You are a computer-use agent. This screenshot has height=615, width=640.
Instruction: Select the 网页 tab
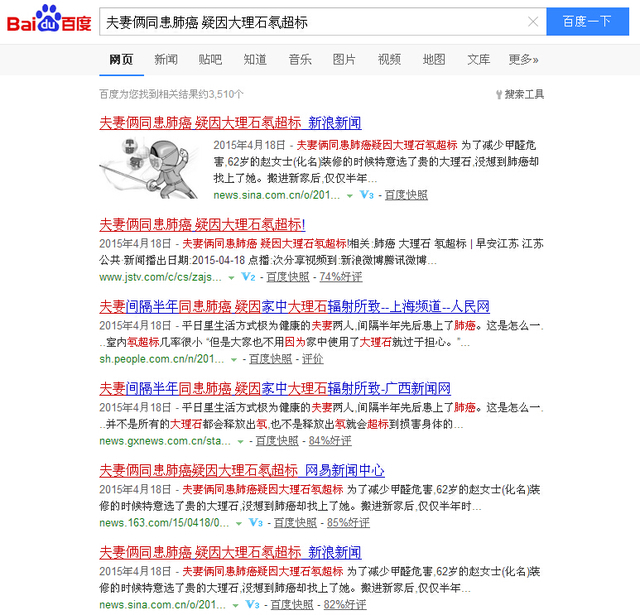pyautogui.click(x=121, y=60)
